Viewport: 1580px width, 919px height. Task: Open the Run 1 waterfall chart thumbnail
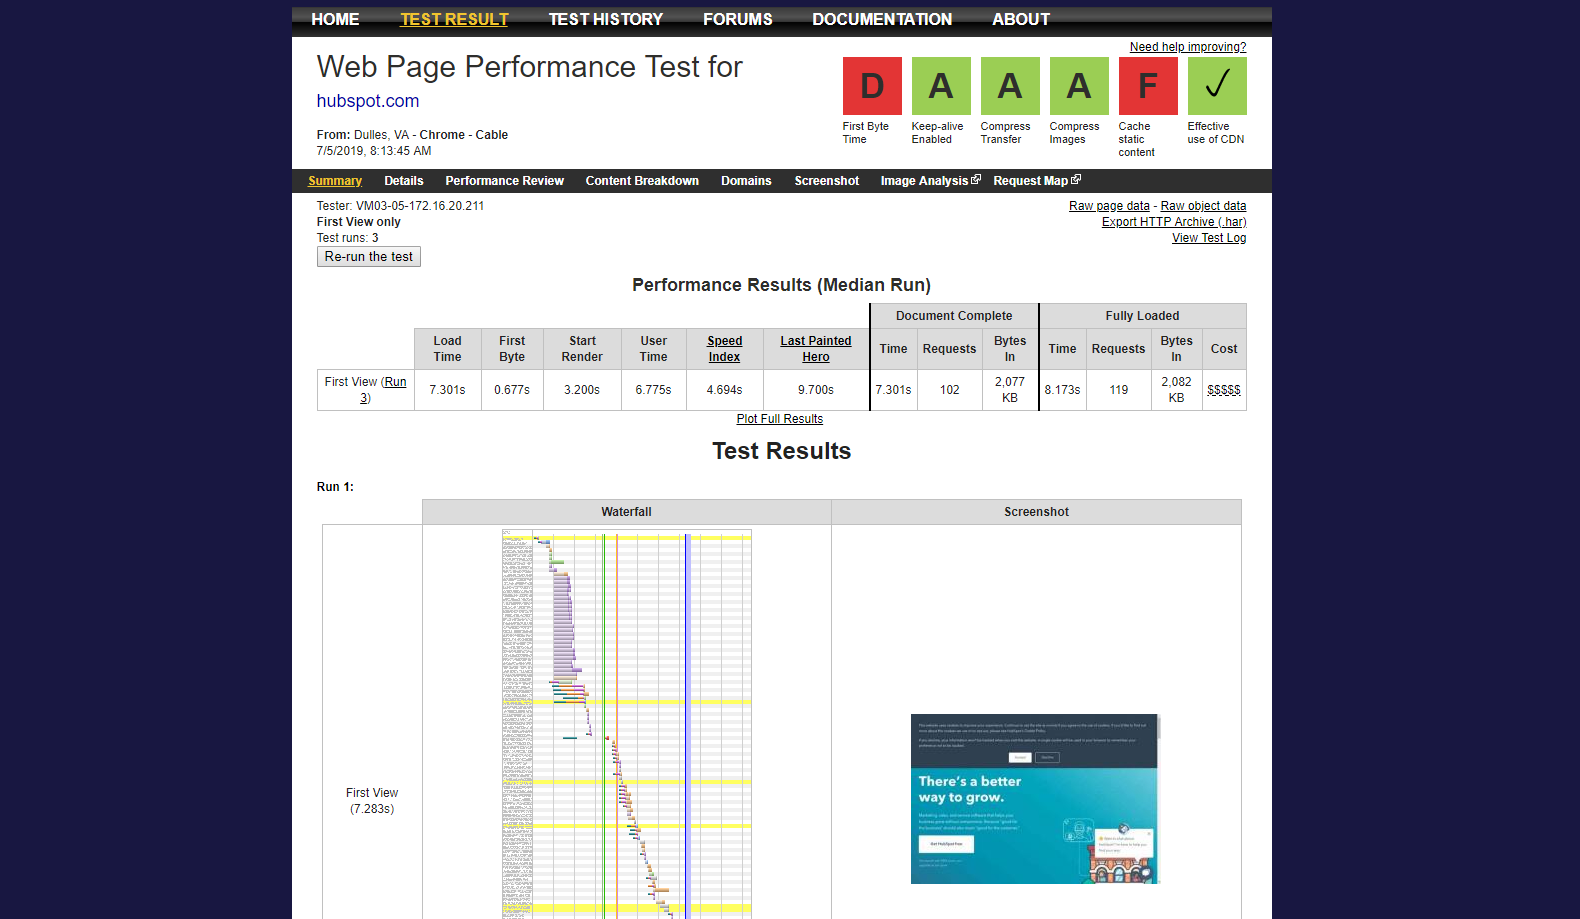(627, 724)
